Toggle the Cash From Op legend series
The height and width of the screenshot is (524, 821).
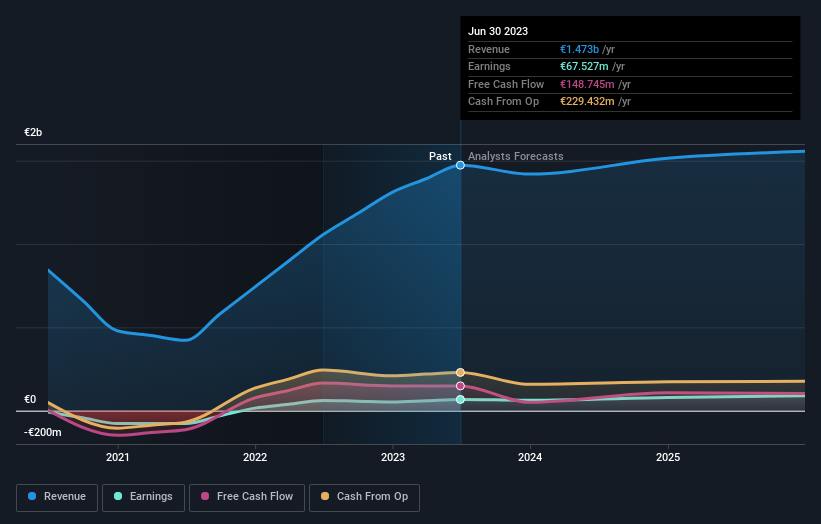point(364,497)
